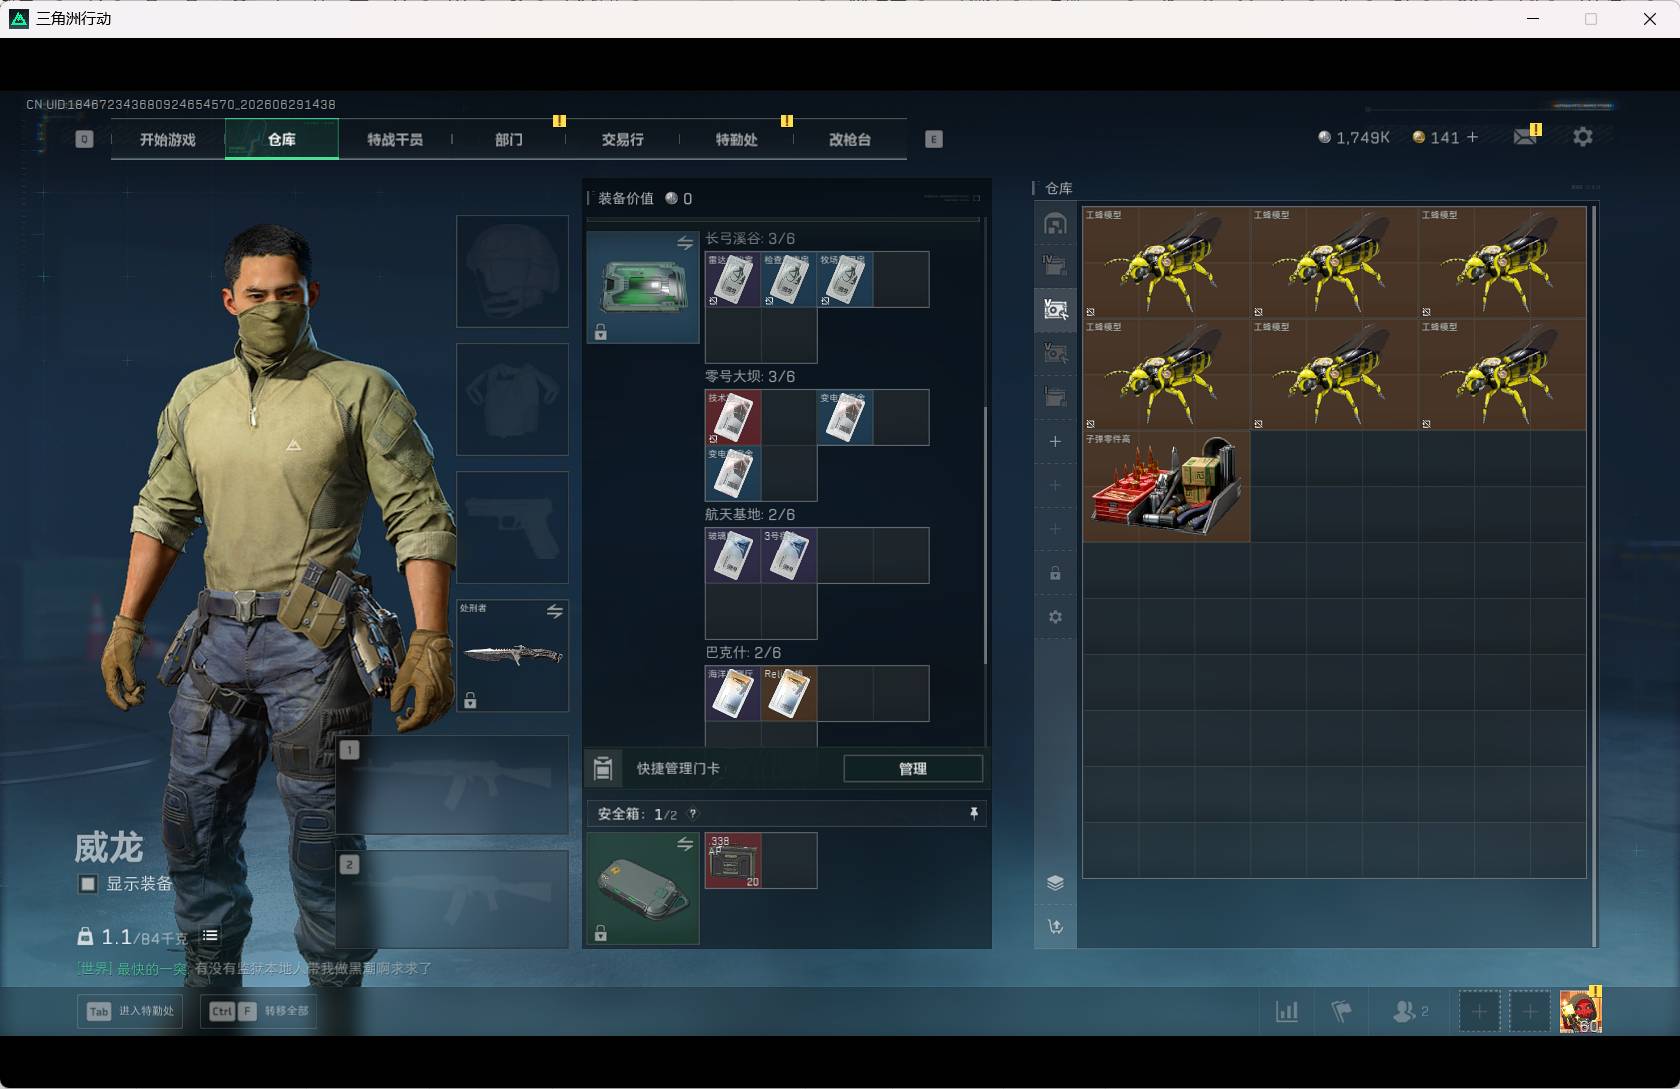Click the flag icon in bottom bar

(x=1342, y=1012)
